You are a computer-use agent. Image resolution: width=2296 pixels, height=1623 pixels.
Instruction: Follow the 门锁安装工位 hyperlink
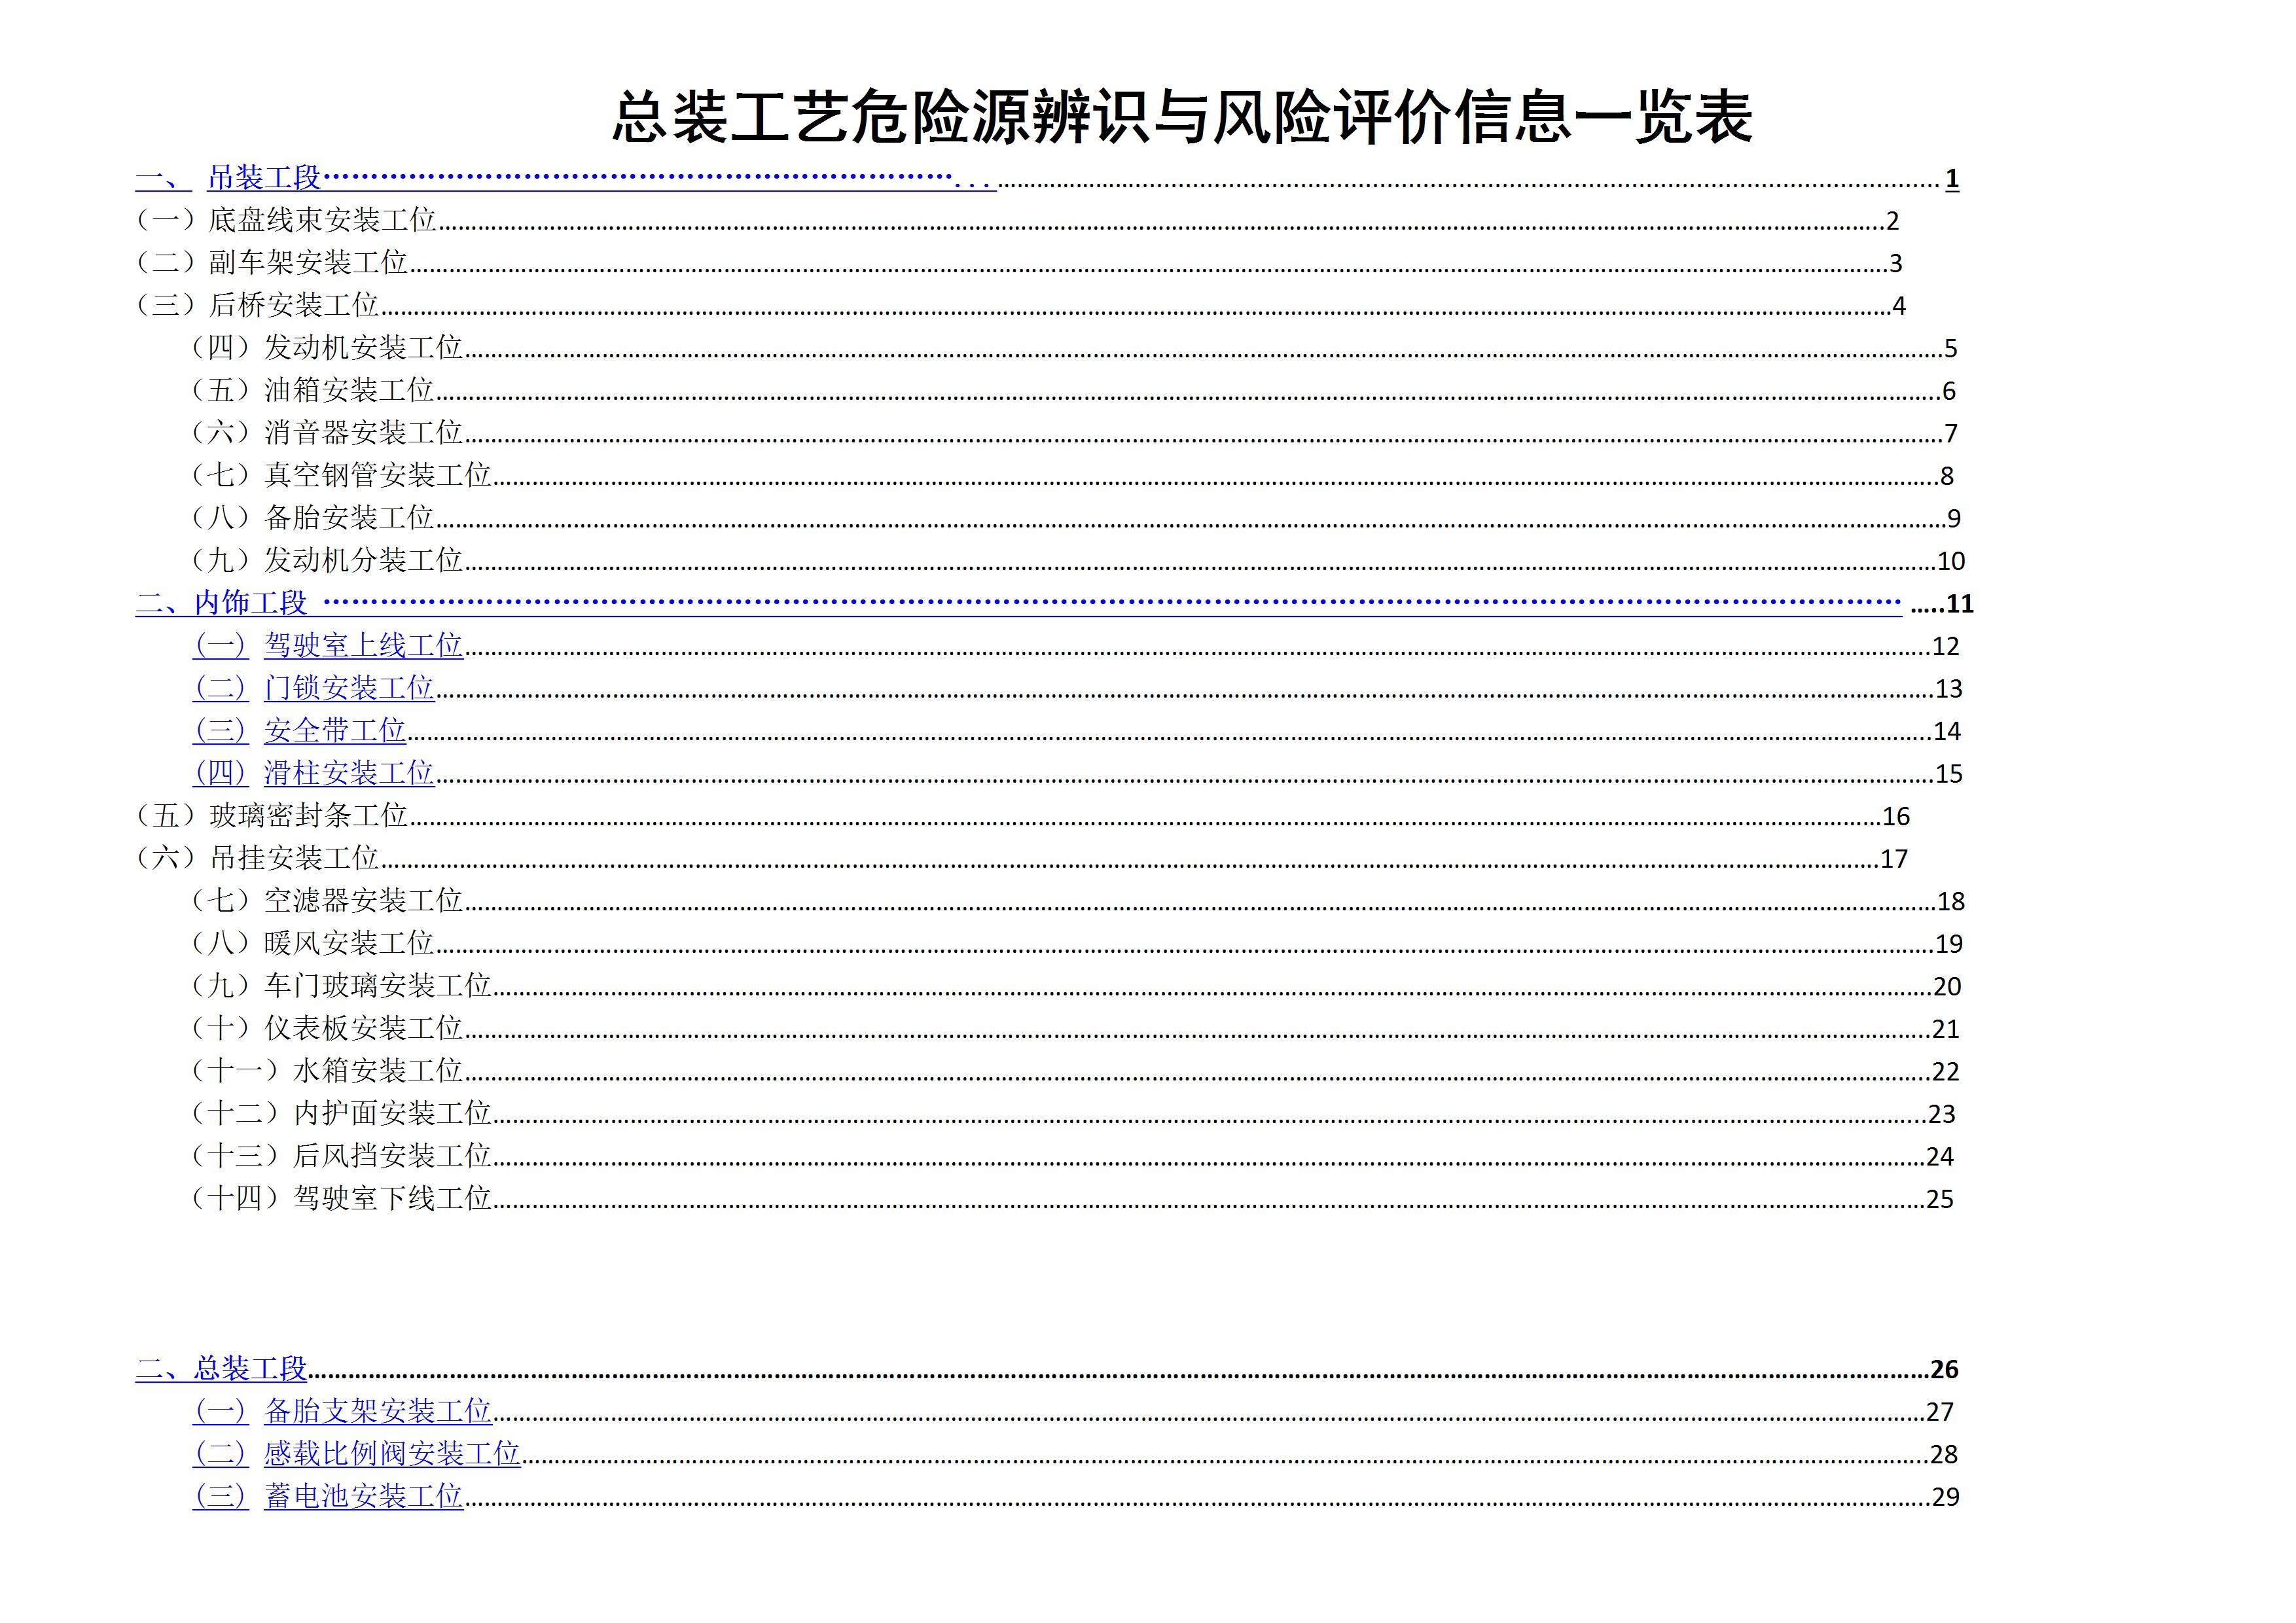[349, 688]
